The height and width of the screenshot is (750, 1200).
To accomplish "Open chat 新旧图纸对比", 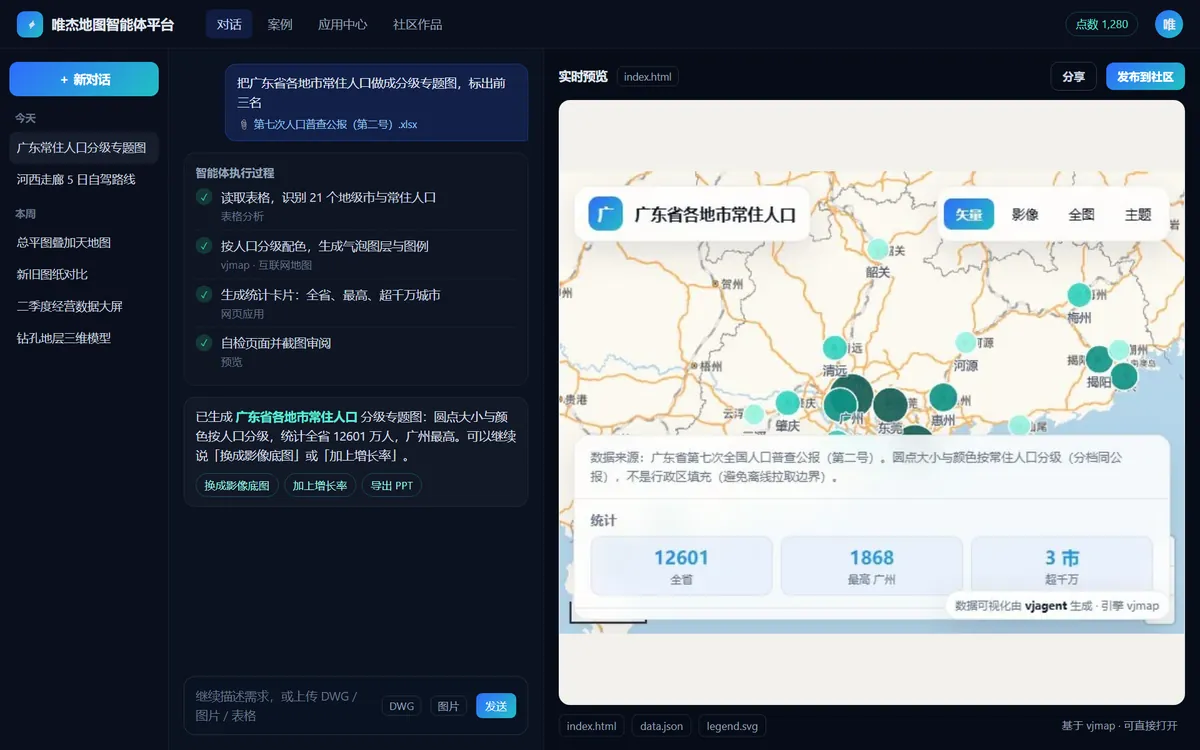I will pos(84,274).
